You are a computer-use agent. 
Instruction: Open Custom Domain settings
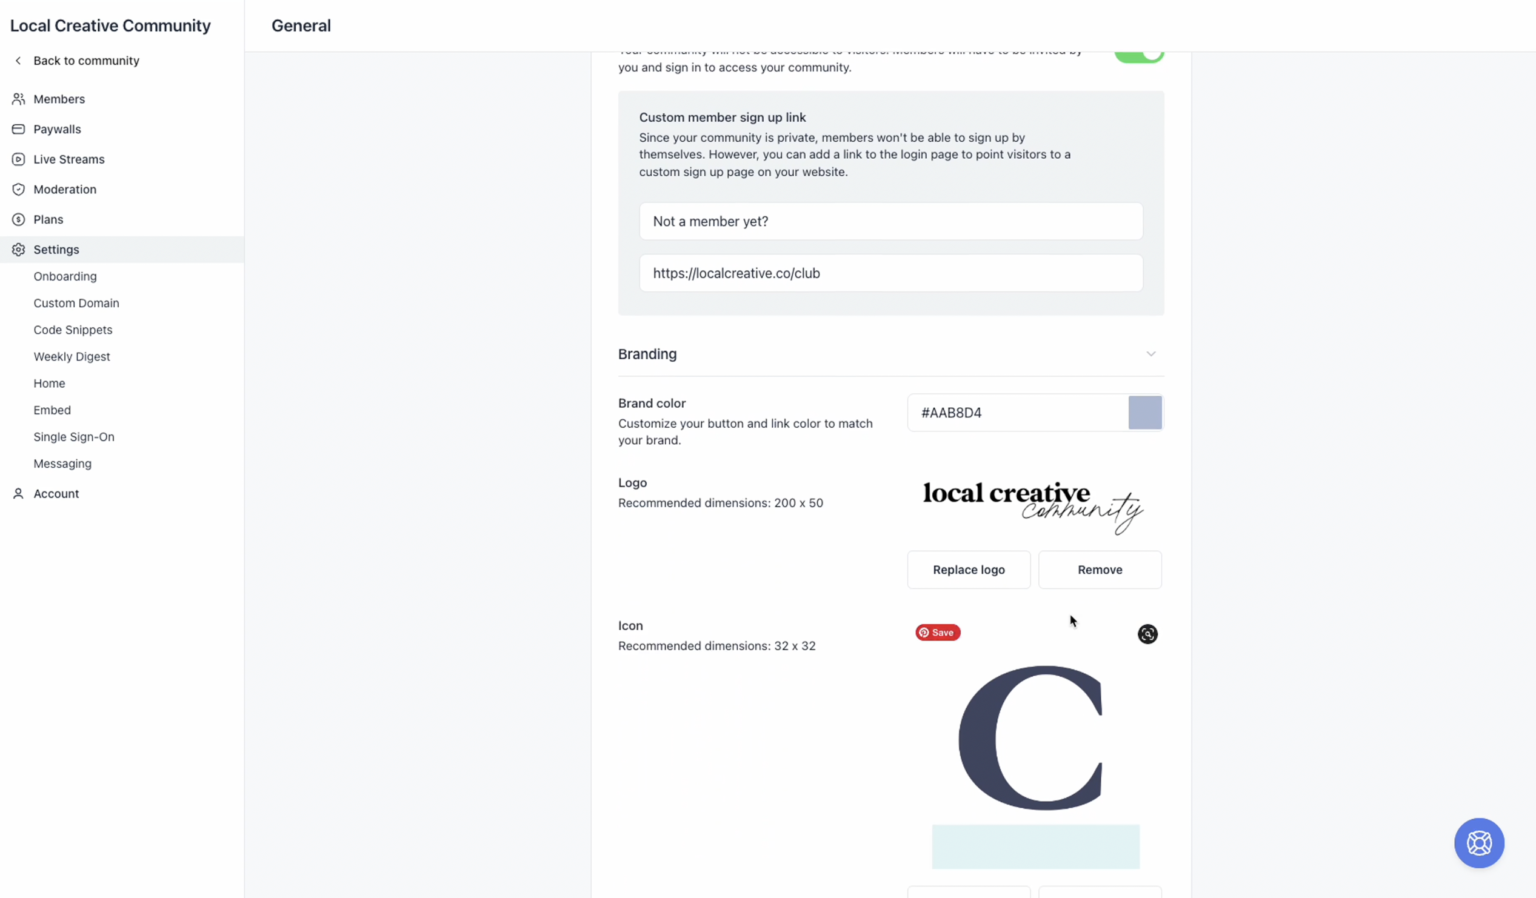[76, 302]
